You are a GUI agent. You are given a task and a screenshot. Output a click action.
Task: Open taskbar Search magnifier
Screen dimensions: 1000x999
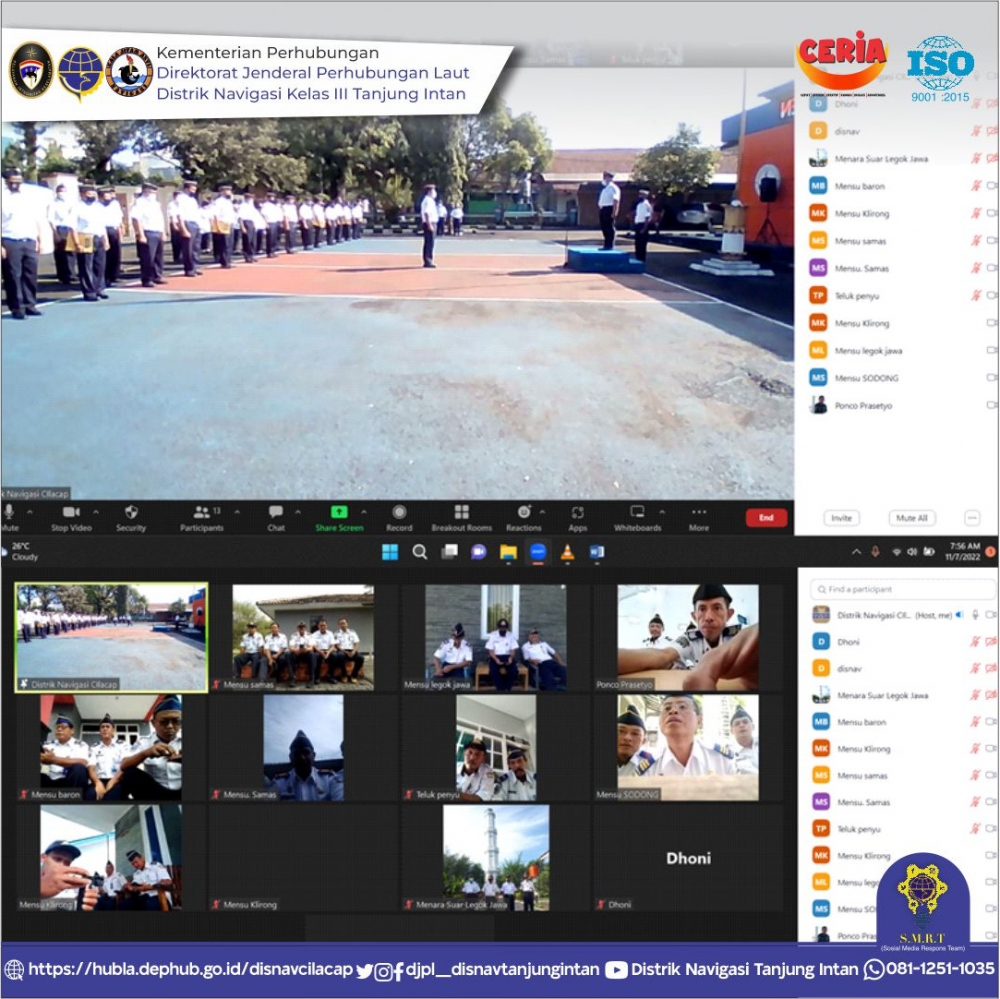pos(420,552)
